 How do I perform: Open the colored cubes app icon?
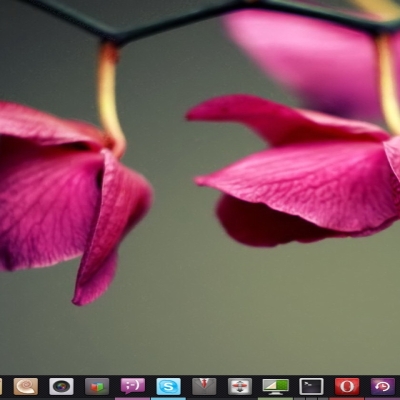click(x=97, y=387)
